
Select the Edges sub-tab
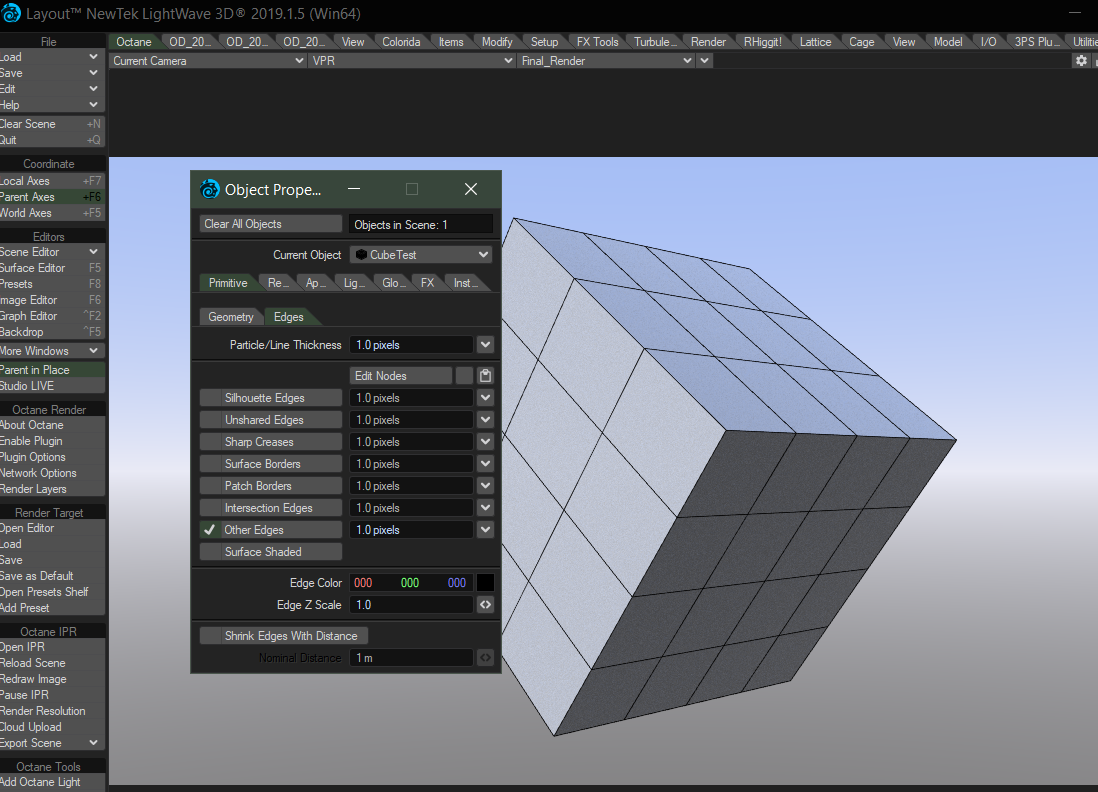tap(289, 317)
